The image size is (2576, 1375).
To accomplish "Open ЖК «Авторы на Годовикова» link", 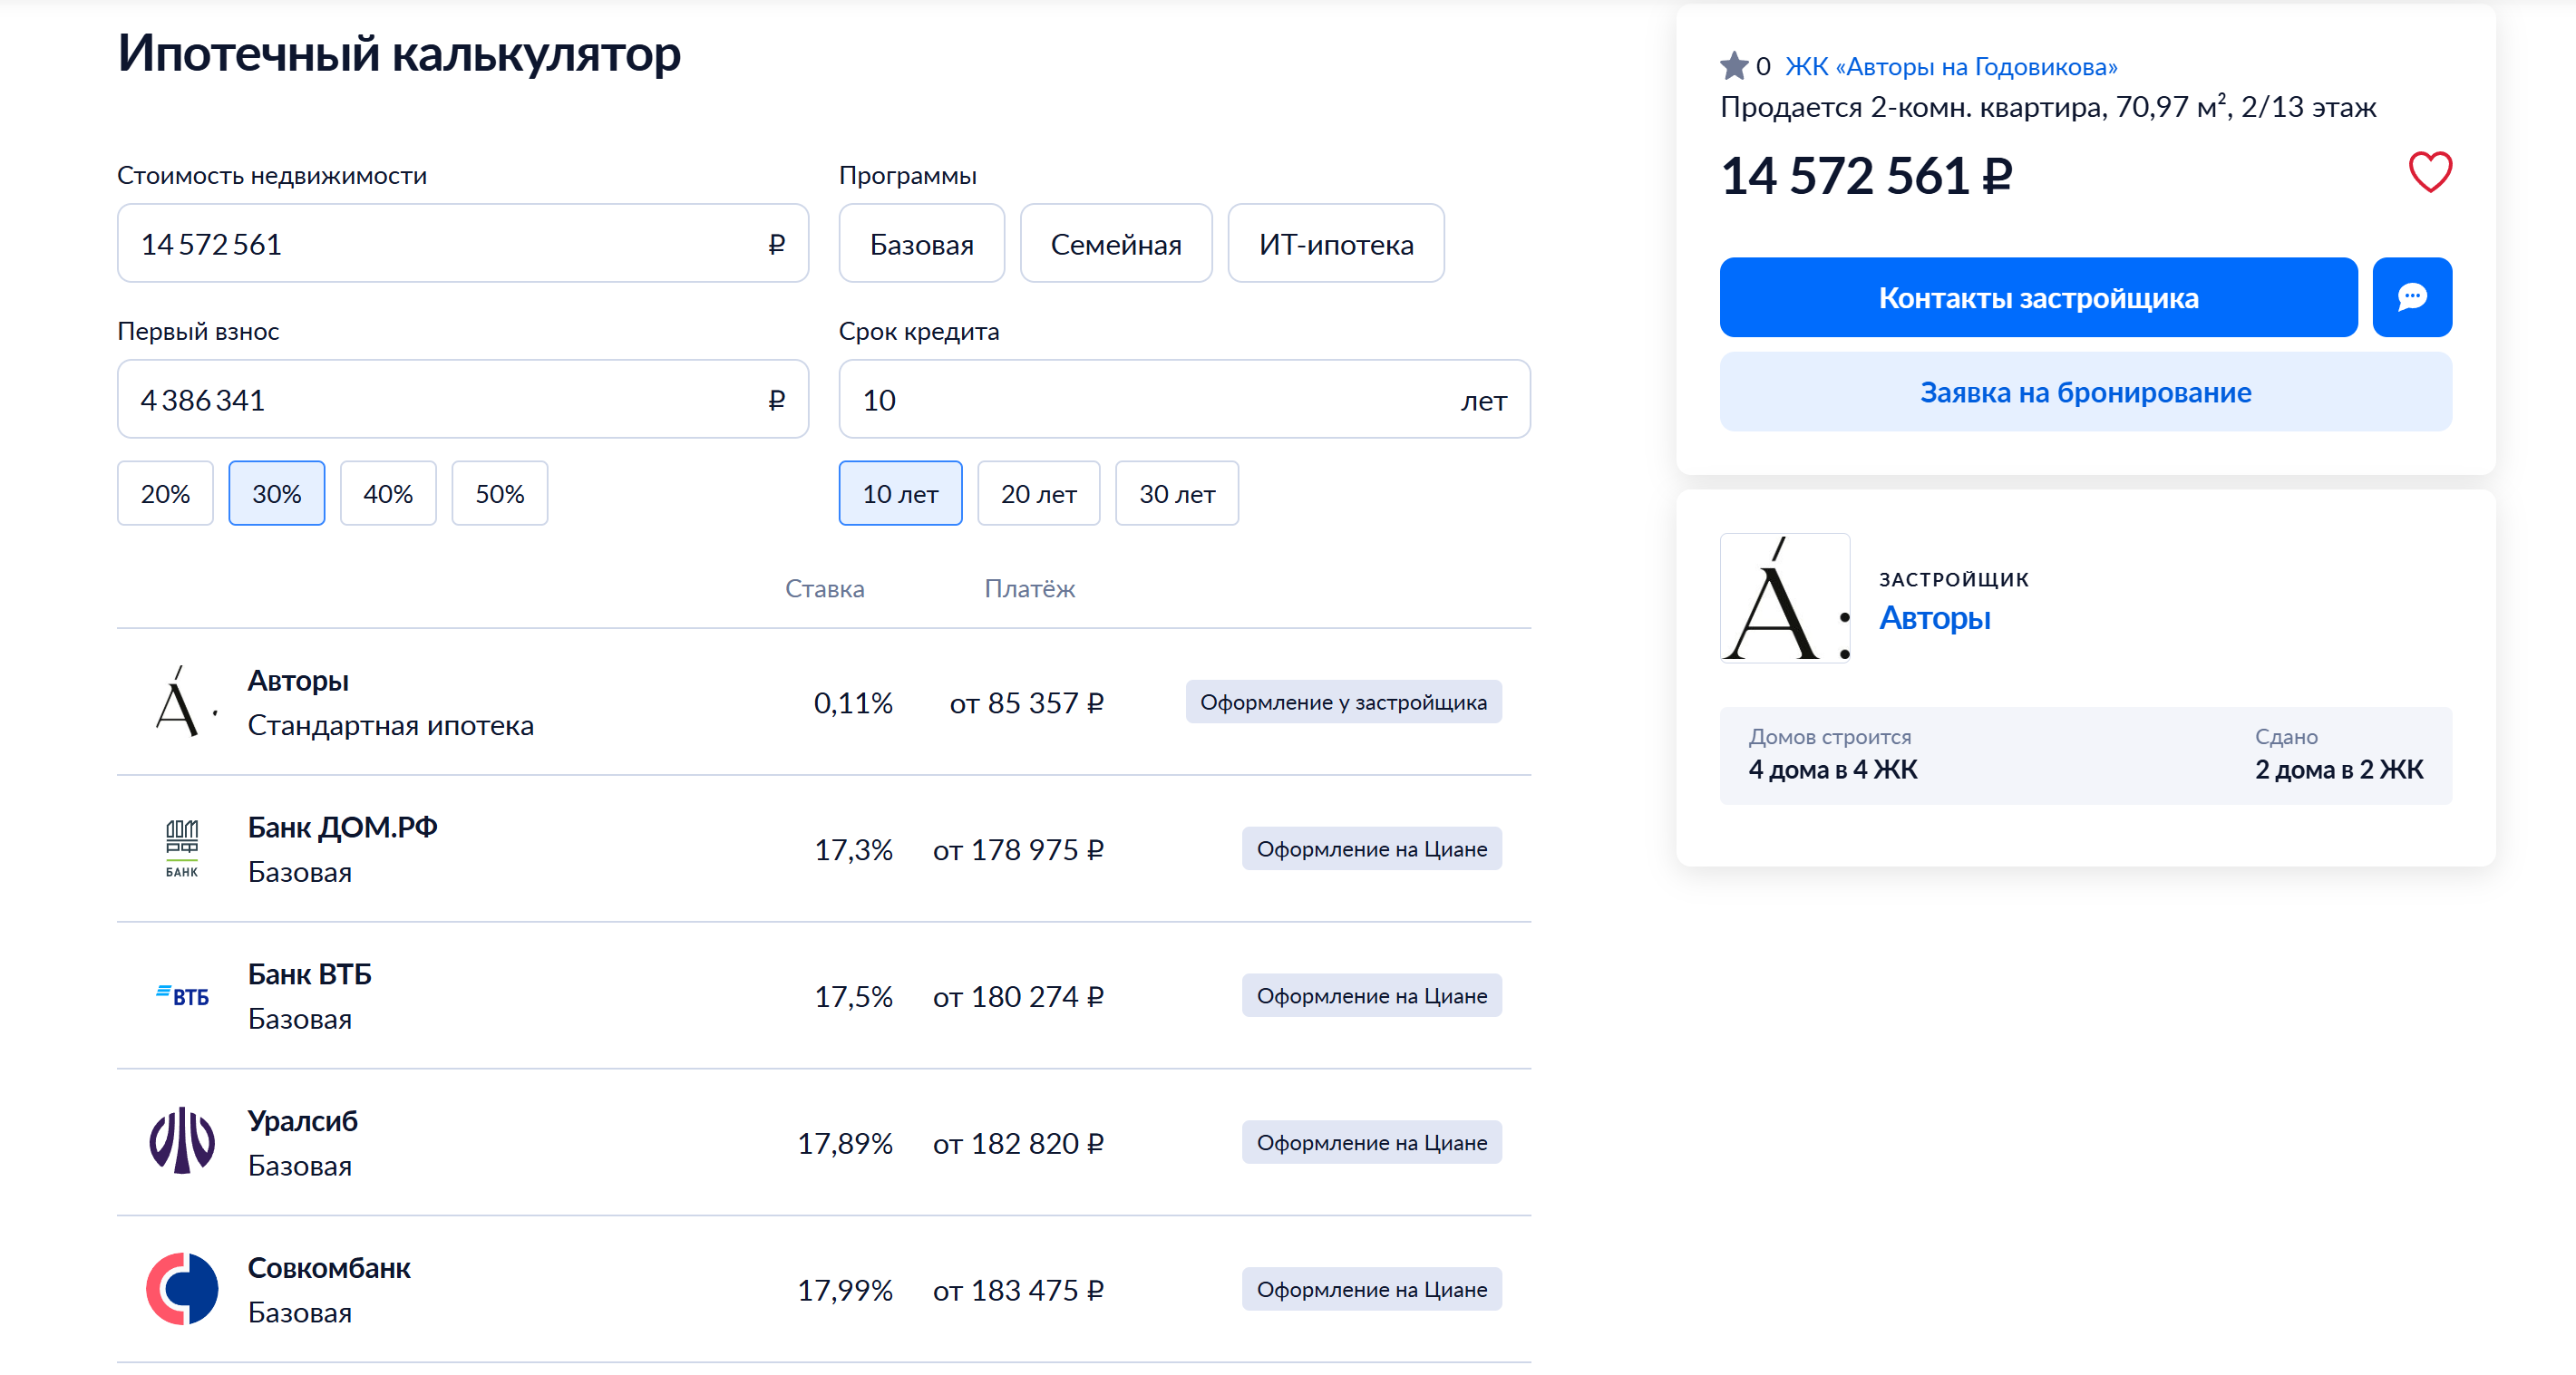I will pyautogui.click(x=1951, y=66).
